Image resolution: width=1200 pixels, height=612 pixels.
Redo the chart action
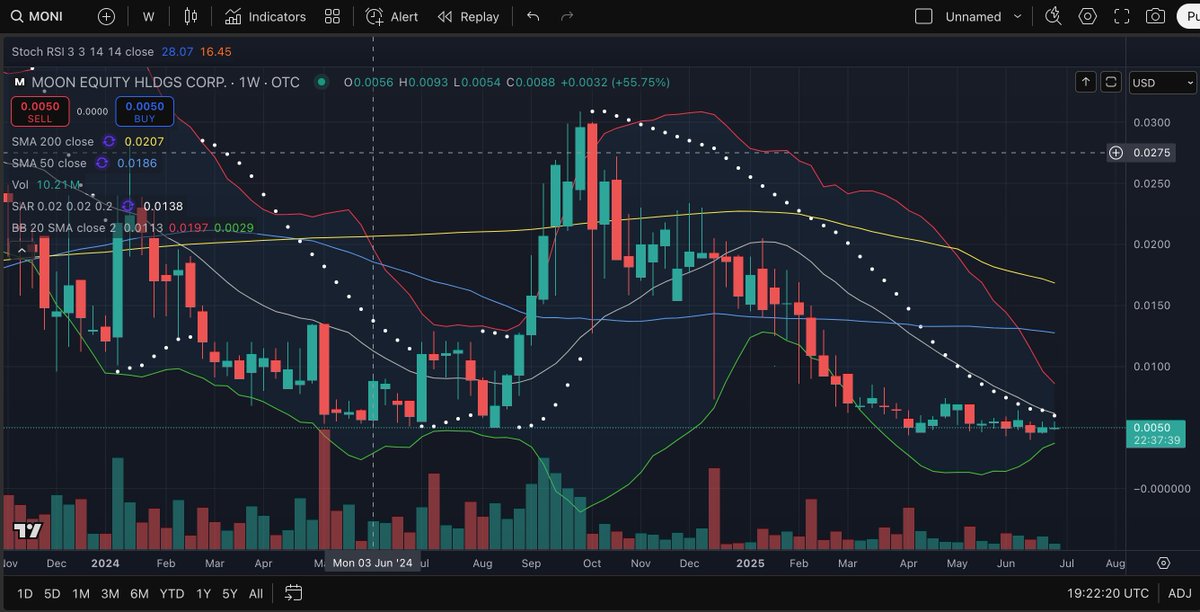pos(567,16)
